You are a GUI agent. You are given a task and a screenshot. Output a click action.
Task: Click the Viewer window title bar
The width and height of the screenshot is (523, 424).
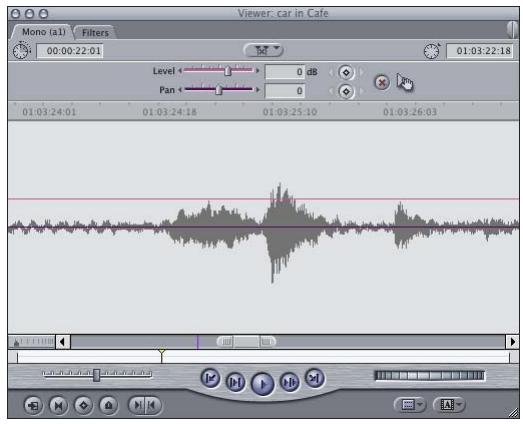point(264,13)
